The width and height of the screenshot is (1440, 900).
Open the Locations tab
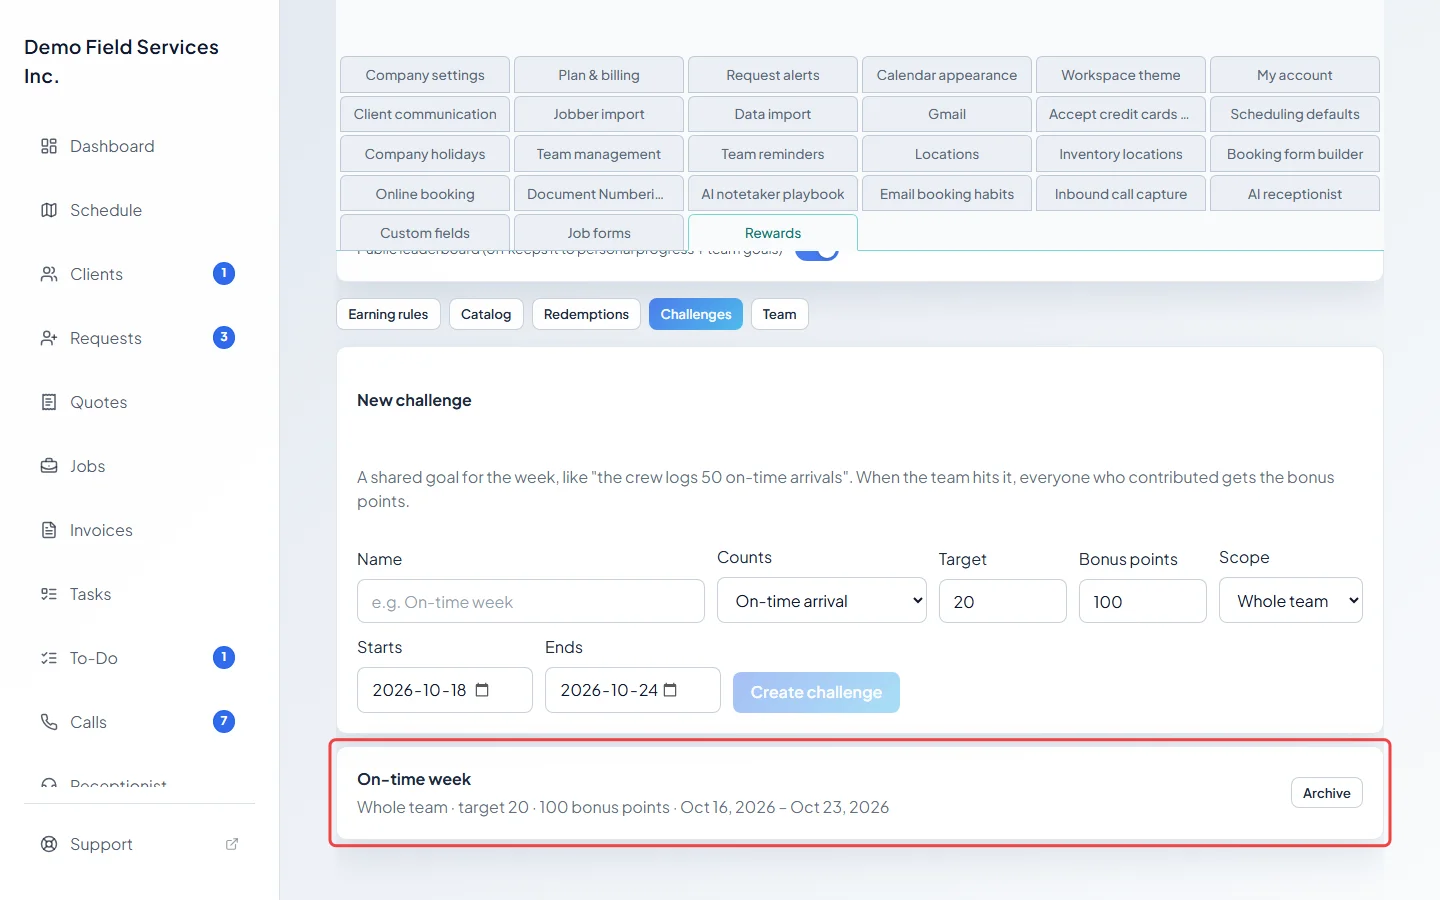pos(947,154)
